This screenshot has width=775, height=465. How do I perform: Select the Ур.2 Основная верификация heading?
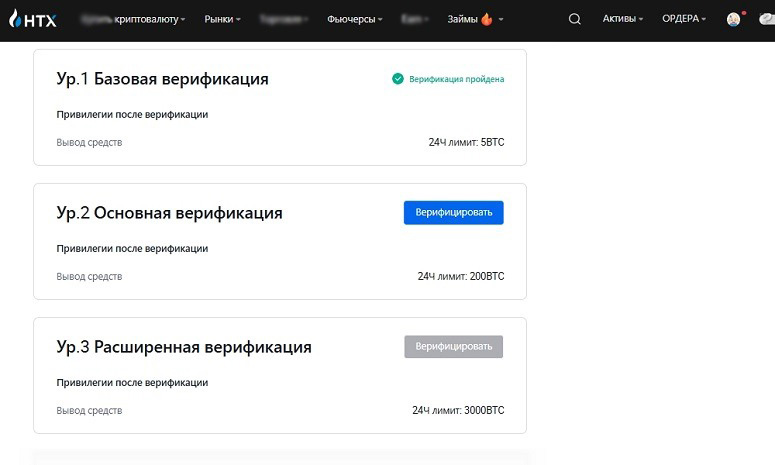pyautogui.click(x=169, y=213)
